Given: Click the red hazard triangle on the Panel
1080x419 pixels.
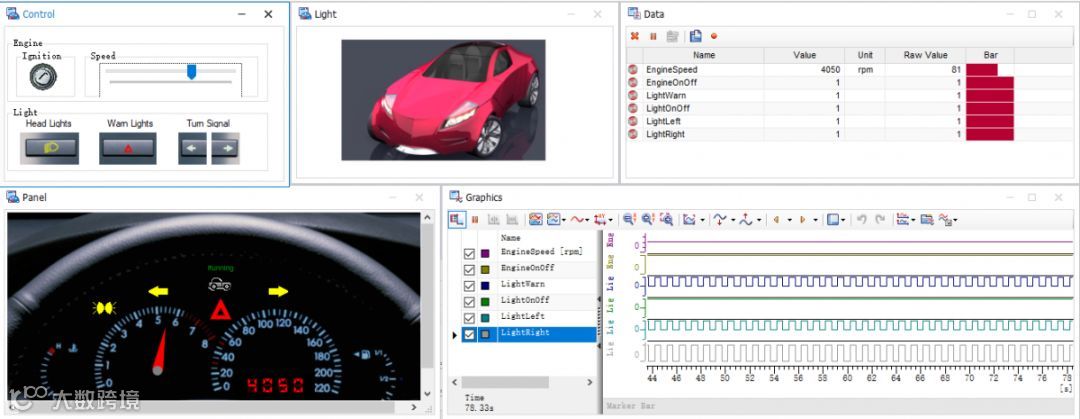Looking at the screenshot, I should coord(220,309).
